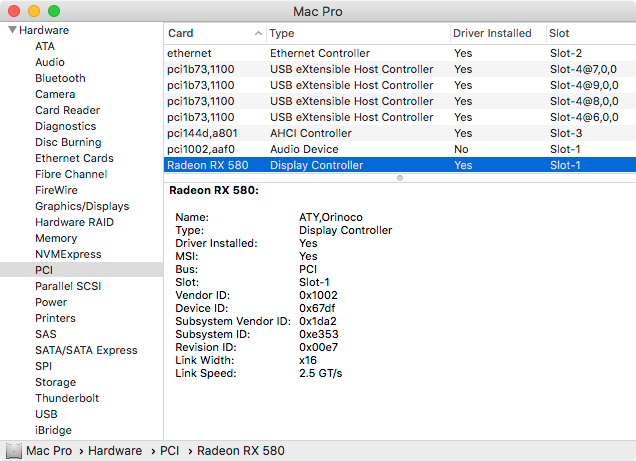
Task: Select pci1b73,1100 row at Slot-4@9,0,0
Action: pos(400,85)
